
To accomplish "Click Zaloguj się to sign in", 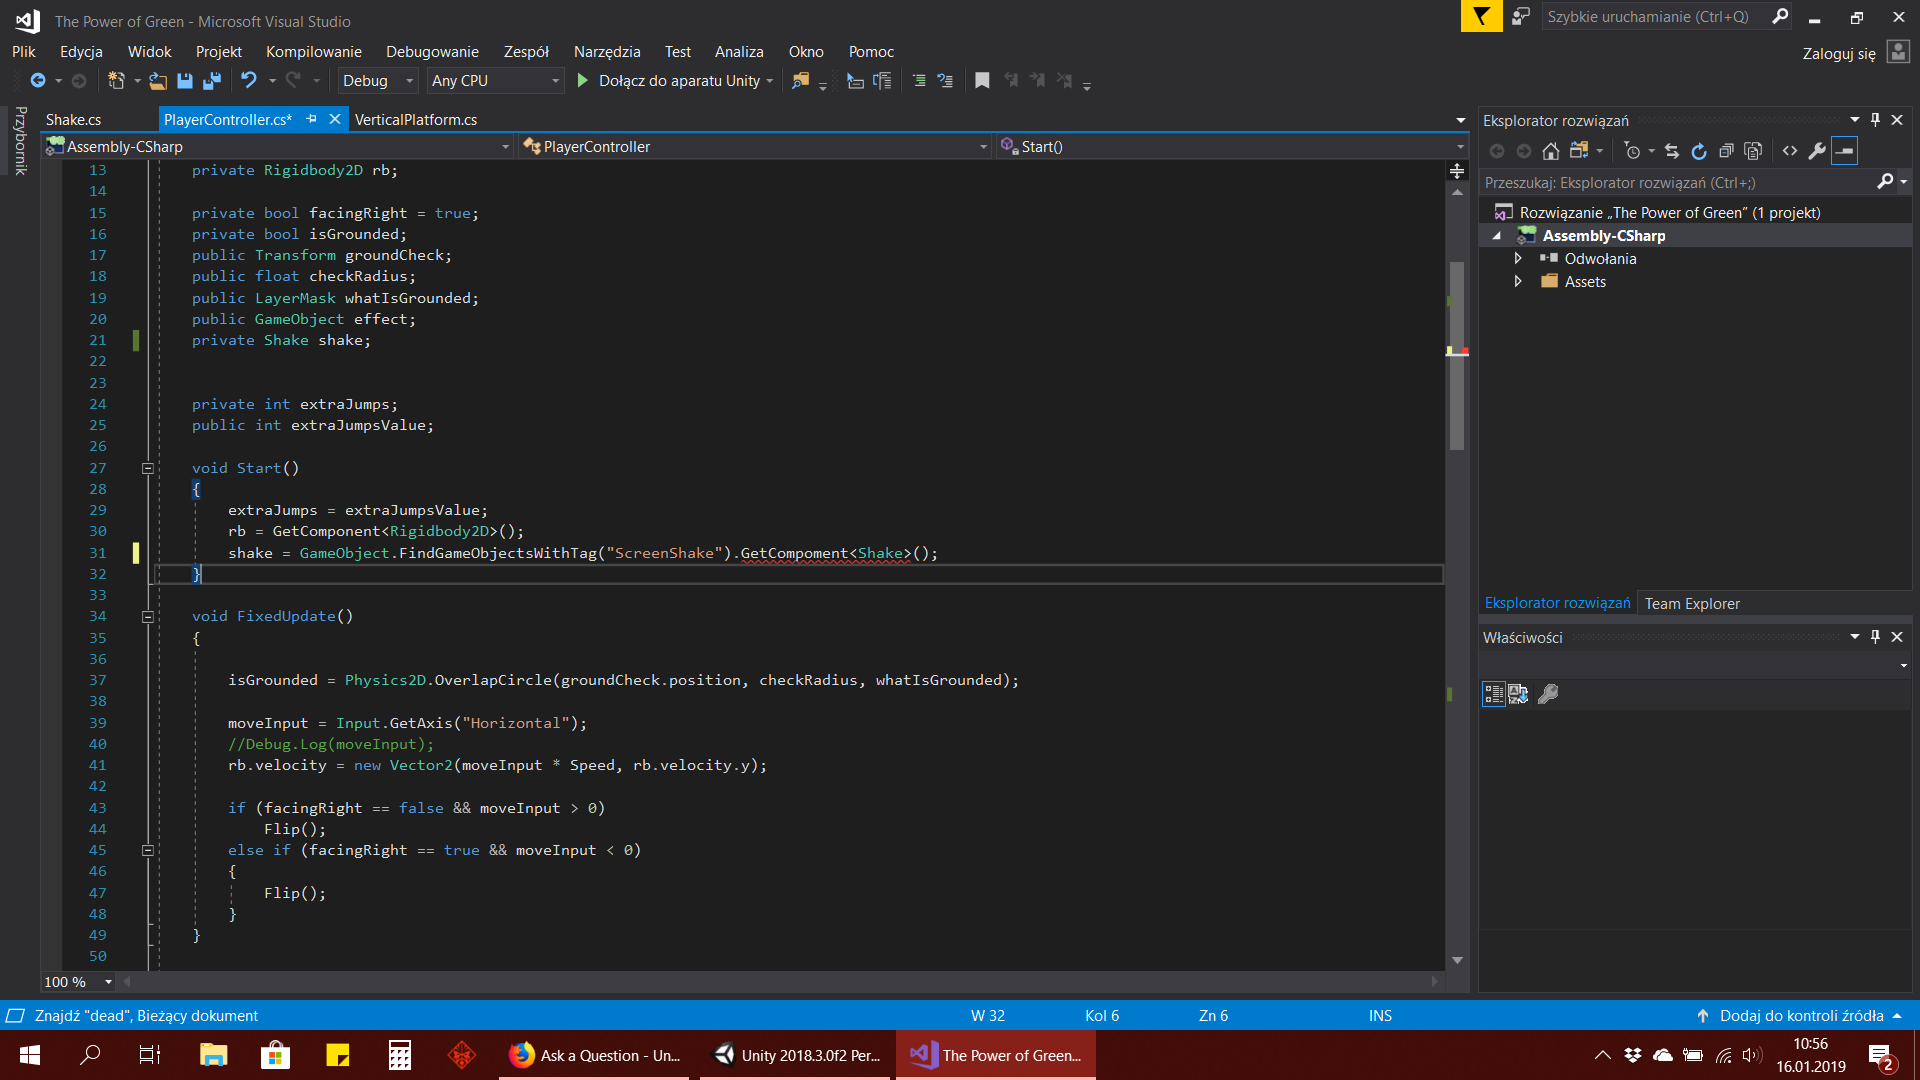I will coord(1839,53).
